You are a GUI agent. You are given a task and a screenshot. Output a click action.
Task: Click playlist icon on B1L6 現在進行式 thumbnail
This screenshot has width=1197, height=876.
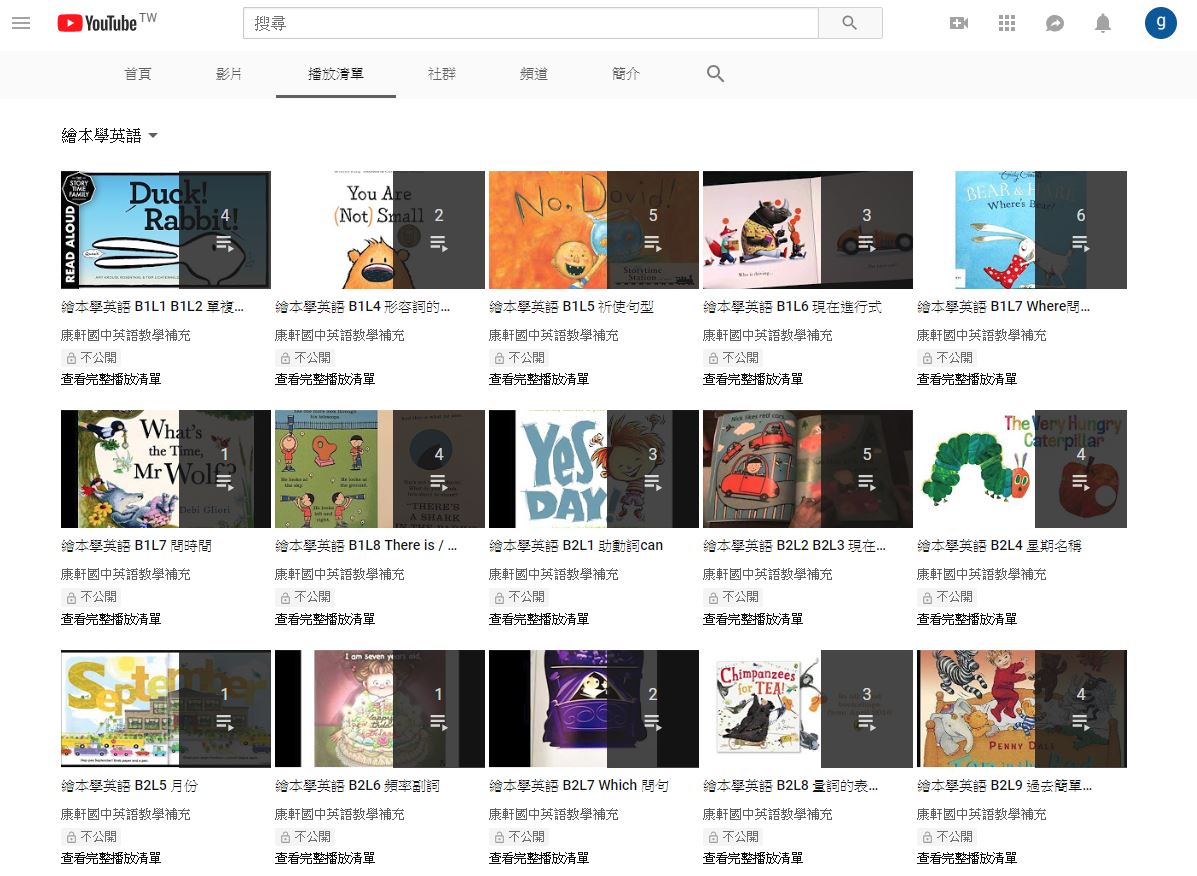pos(866,243)
